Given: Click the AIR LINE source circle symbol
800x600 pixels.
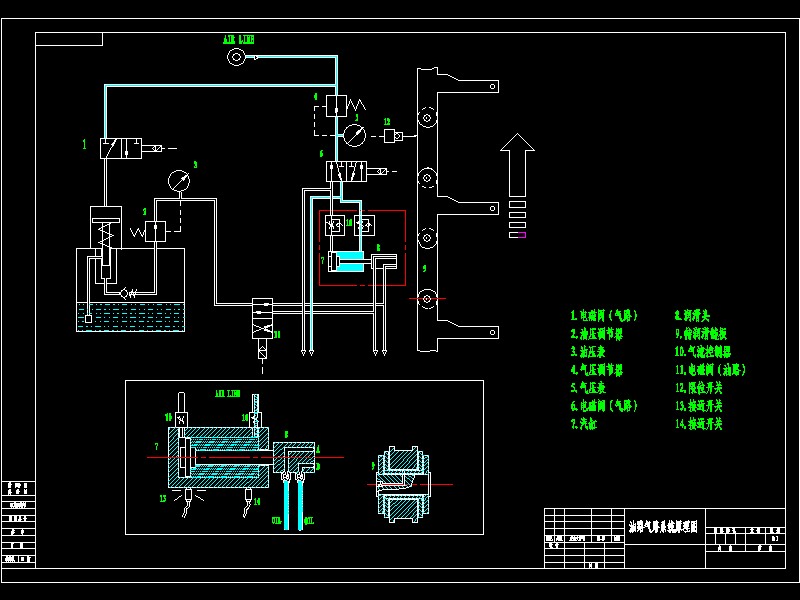Looking at the screenshot, I should click(x=236, y=56).
